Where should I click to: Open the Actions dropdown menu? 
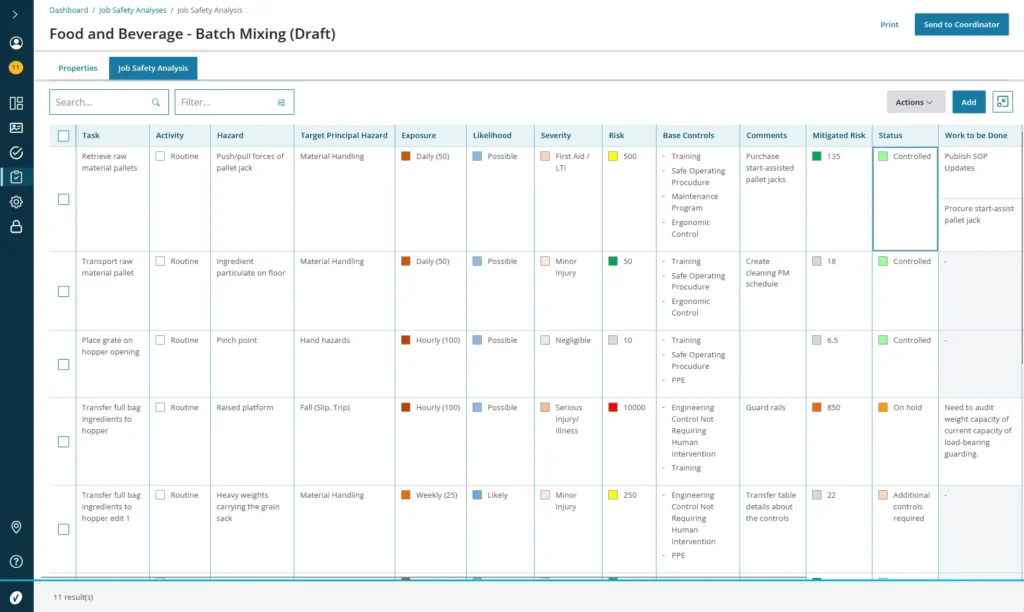(x=915, y=102)
